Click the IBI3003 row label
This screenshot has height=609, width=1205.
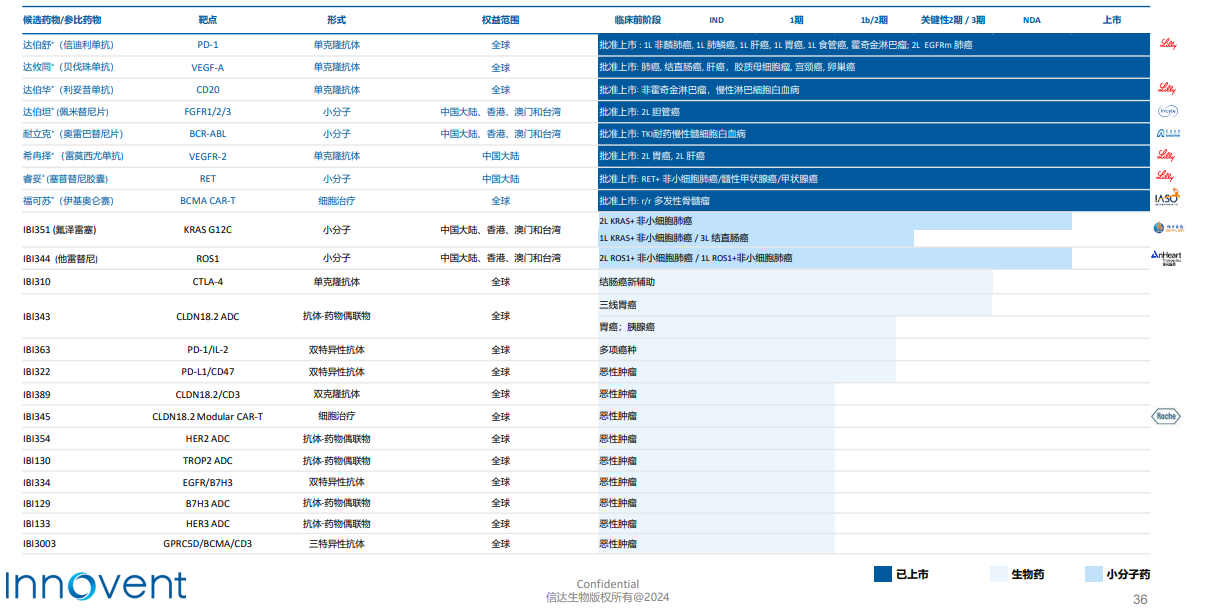39,544
